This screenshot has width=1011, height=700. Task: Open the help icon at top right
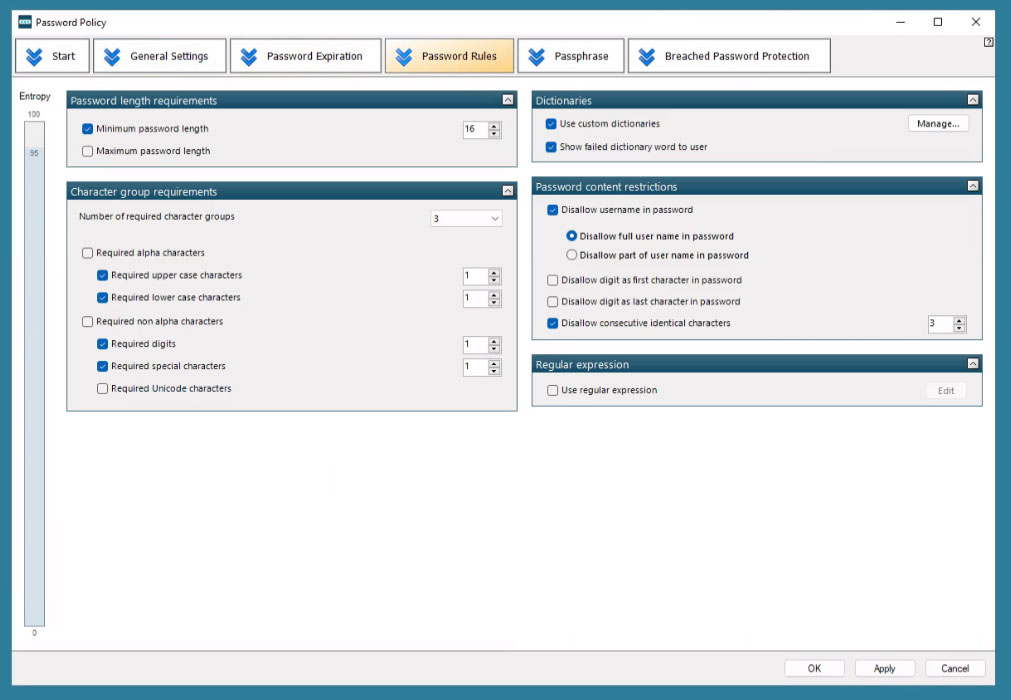[988, 43]
